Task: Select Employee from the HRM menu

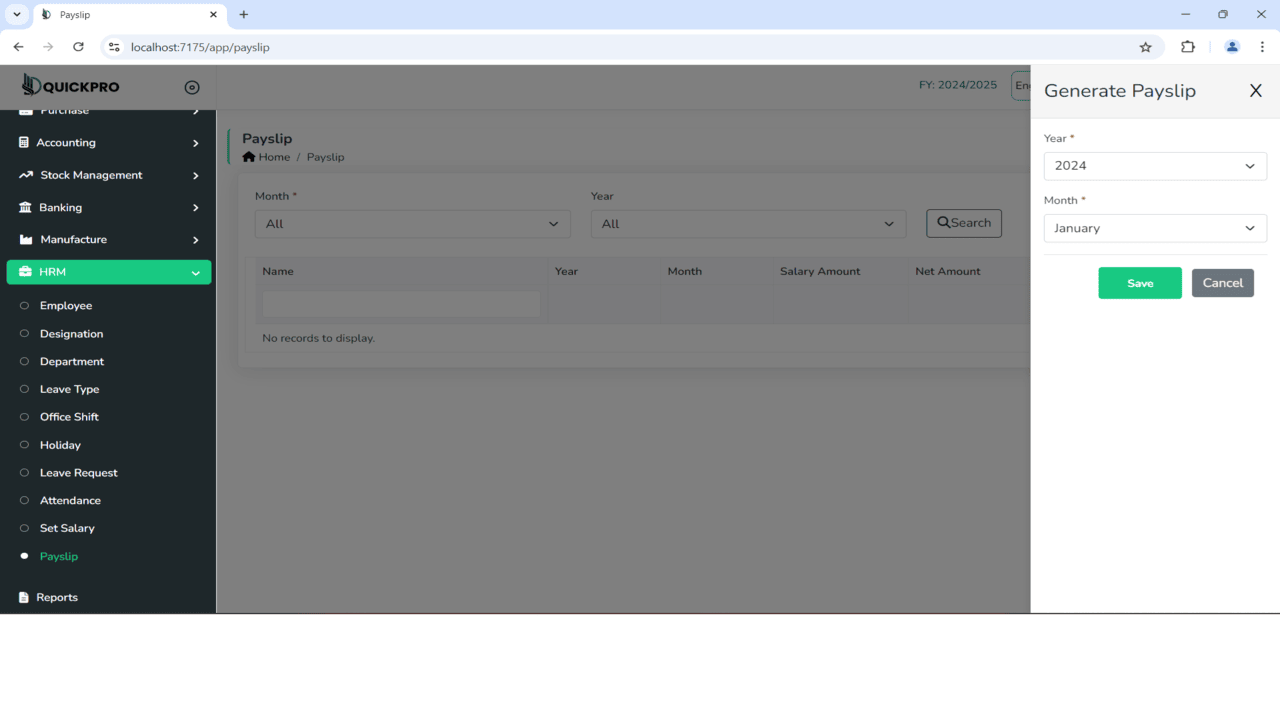Action: point(65,305)
